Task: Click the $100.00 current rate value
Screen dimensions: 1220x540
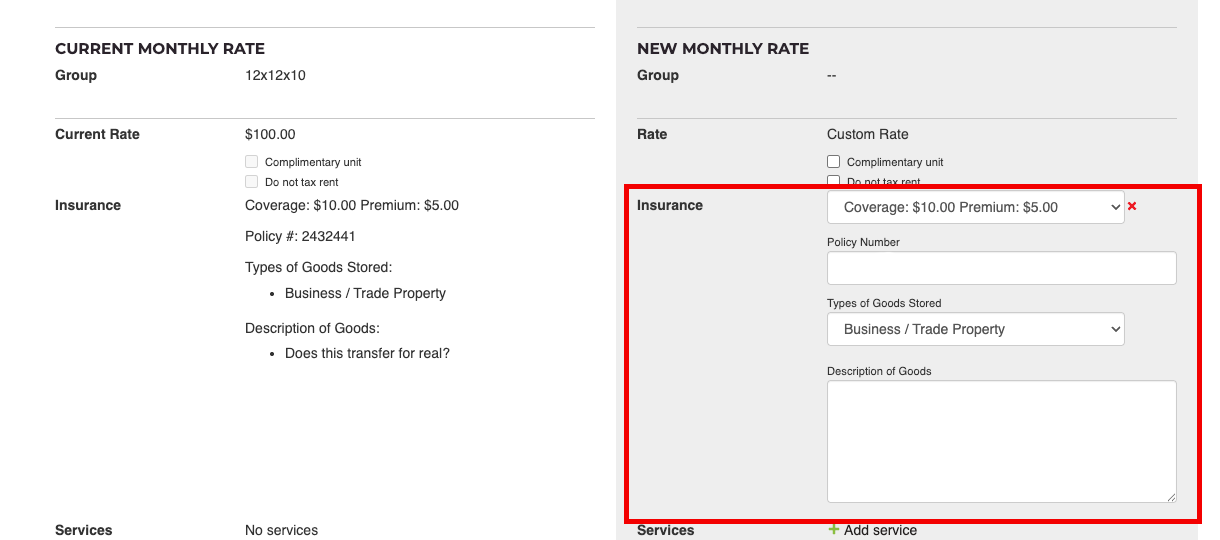Action: click(x=270, y=134)
